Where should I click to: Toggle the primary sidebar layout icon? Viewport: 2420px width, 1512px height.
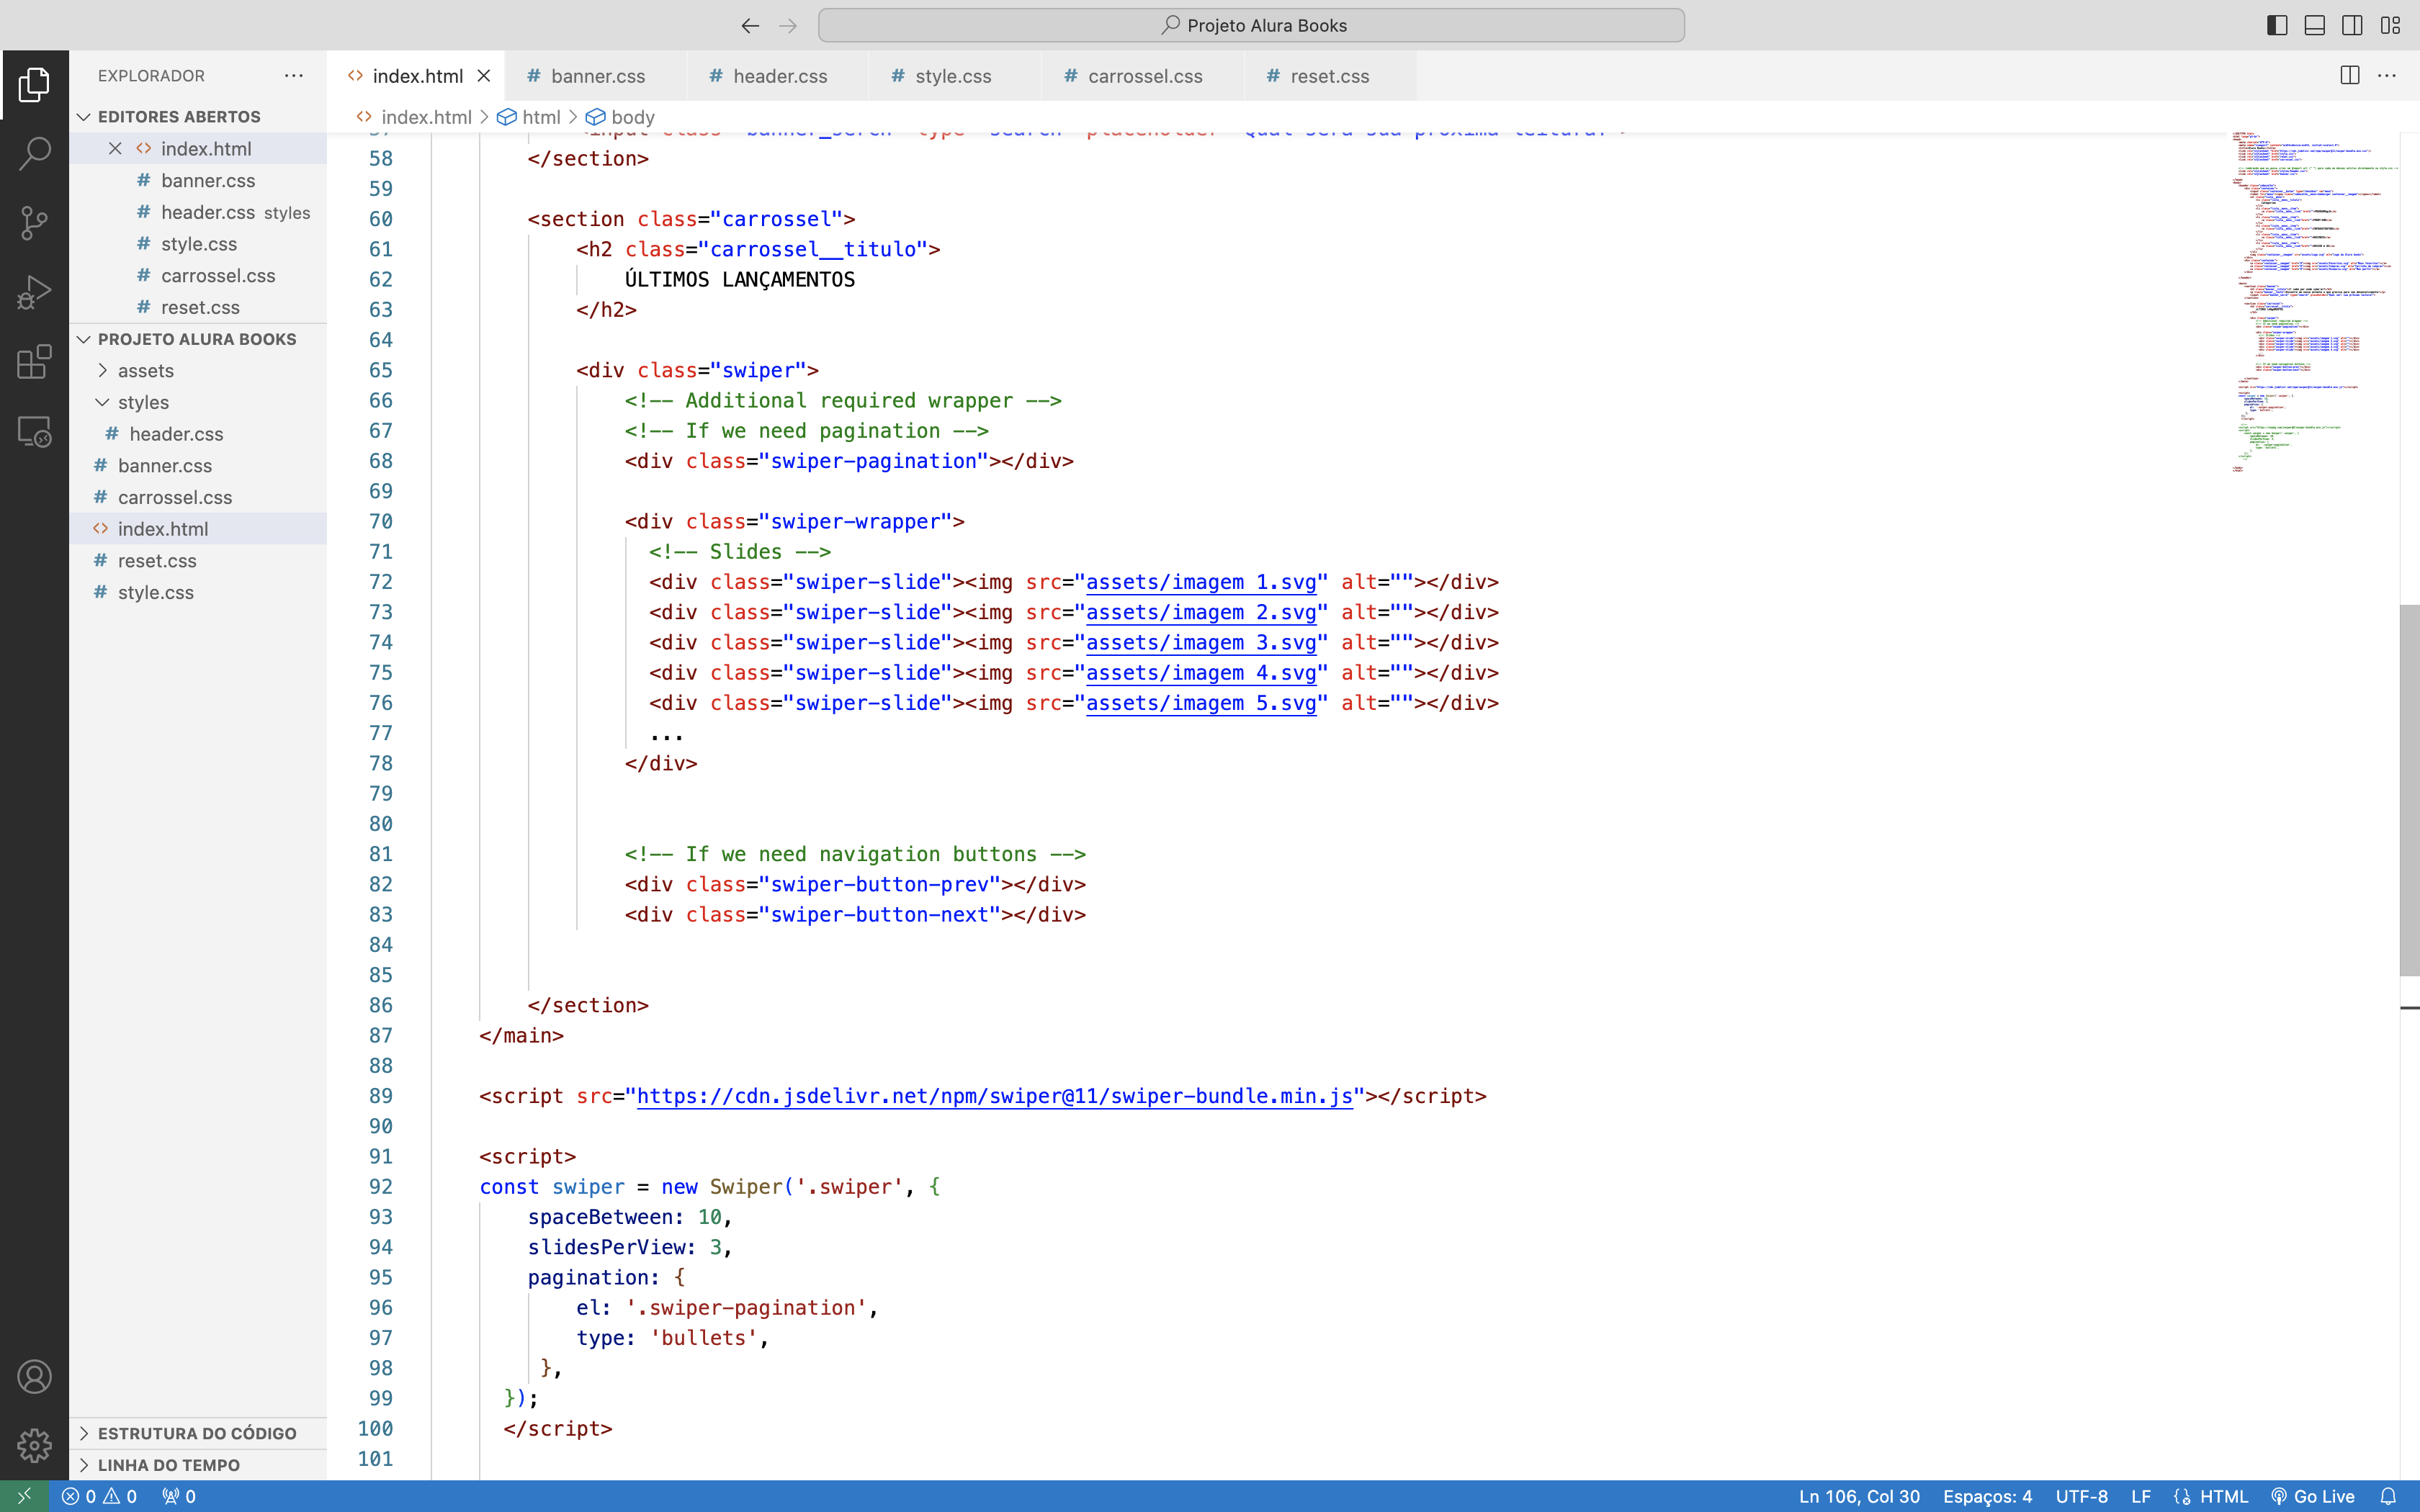click(x=2277, y=26)
